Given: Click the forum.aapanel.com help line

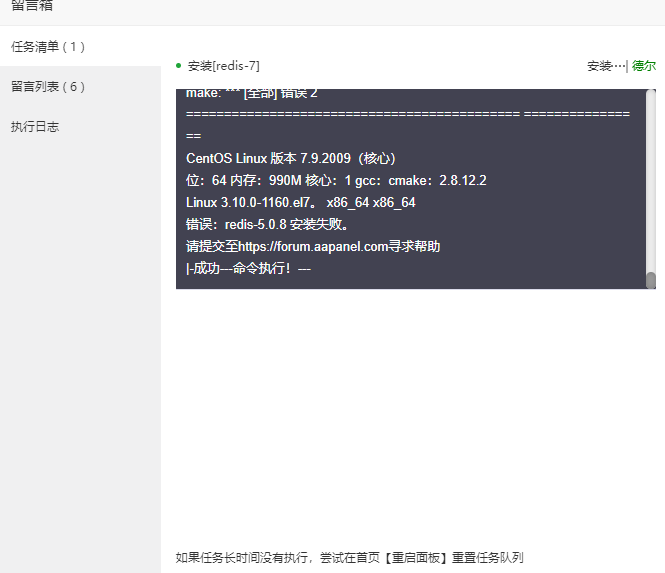Looking at the screenshot, I should coord(313,246).
